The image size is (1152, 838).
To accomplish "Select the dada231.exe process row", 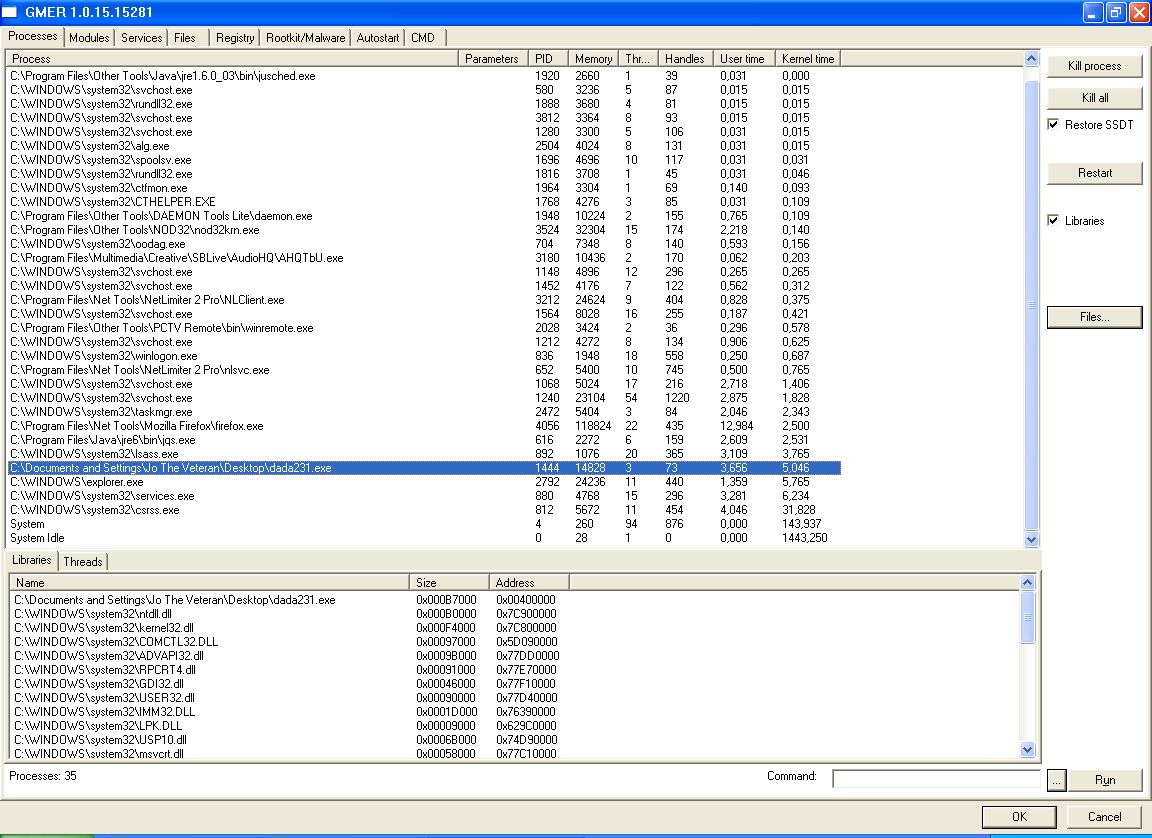I will 424,468.
